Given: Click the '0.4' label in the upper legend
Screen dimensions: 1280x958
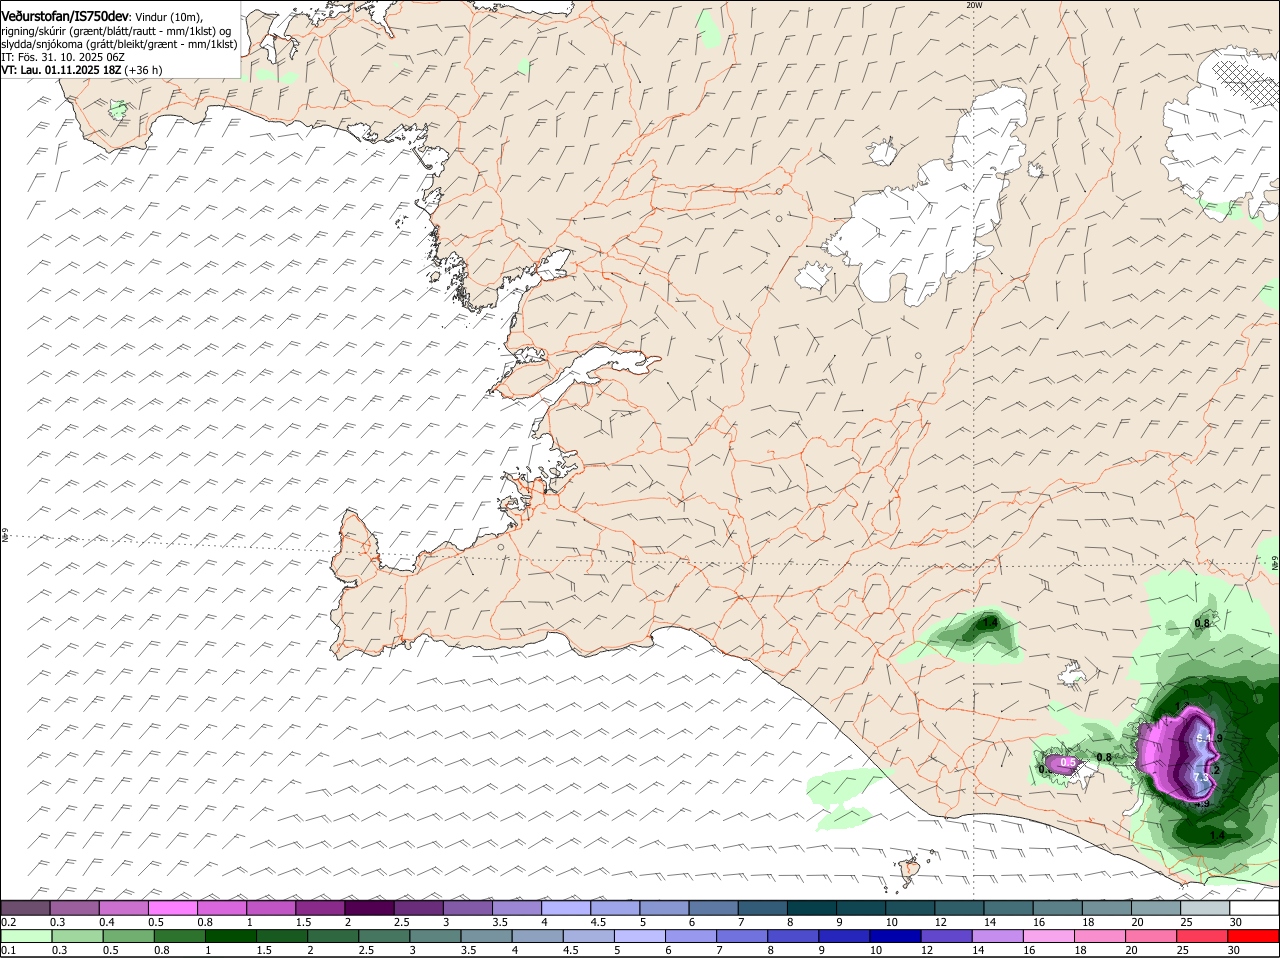Looking at the screenshot, I should click(x=106, y=921).
